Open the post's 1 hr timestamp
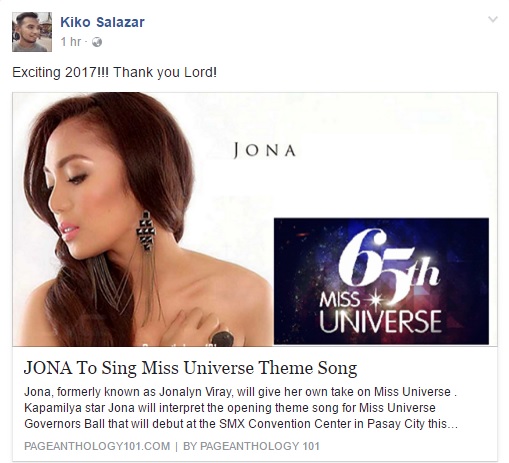Viewport: 509px width, 463px height. tap(71, 42)
